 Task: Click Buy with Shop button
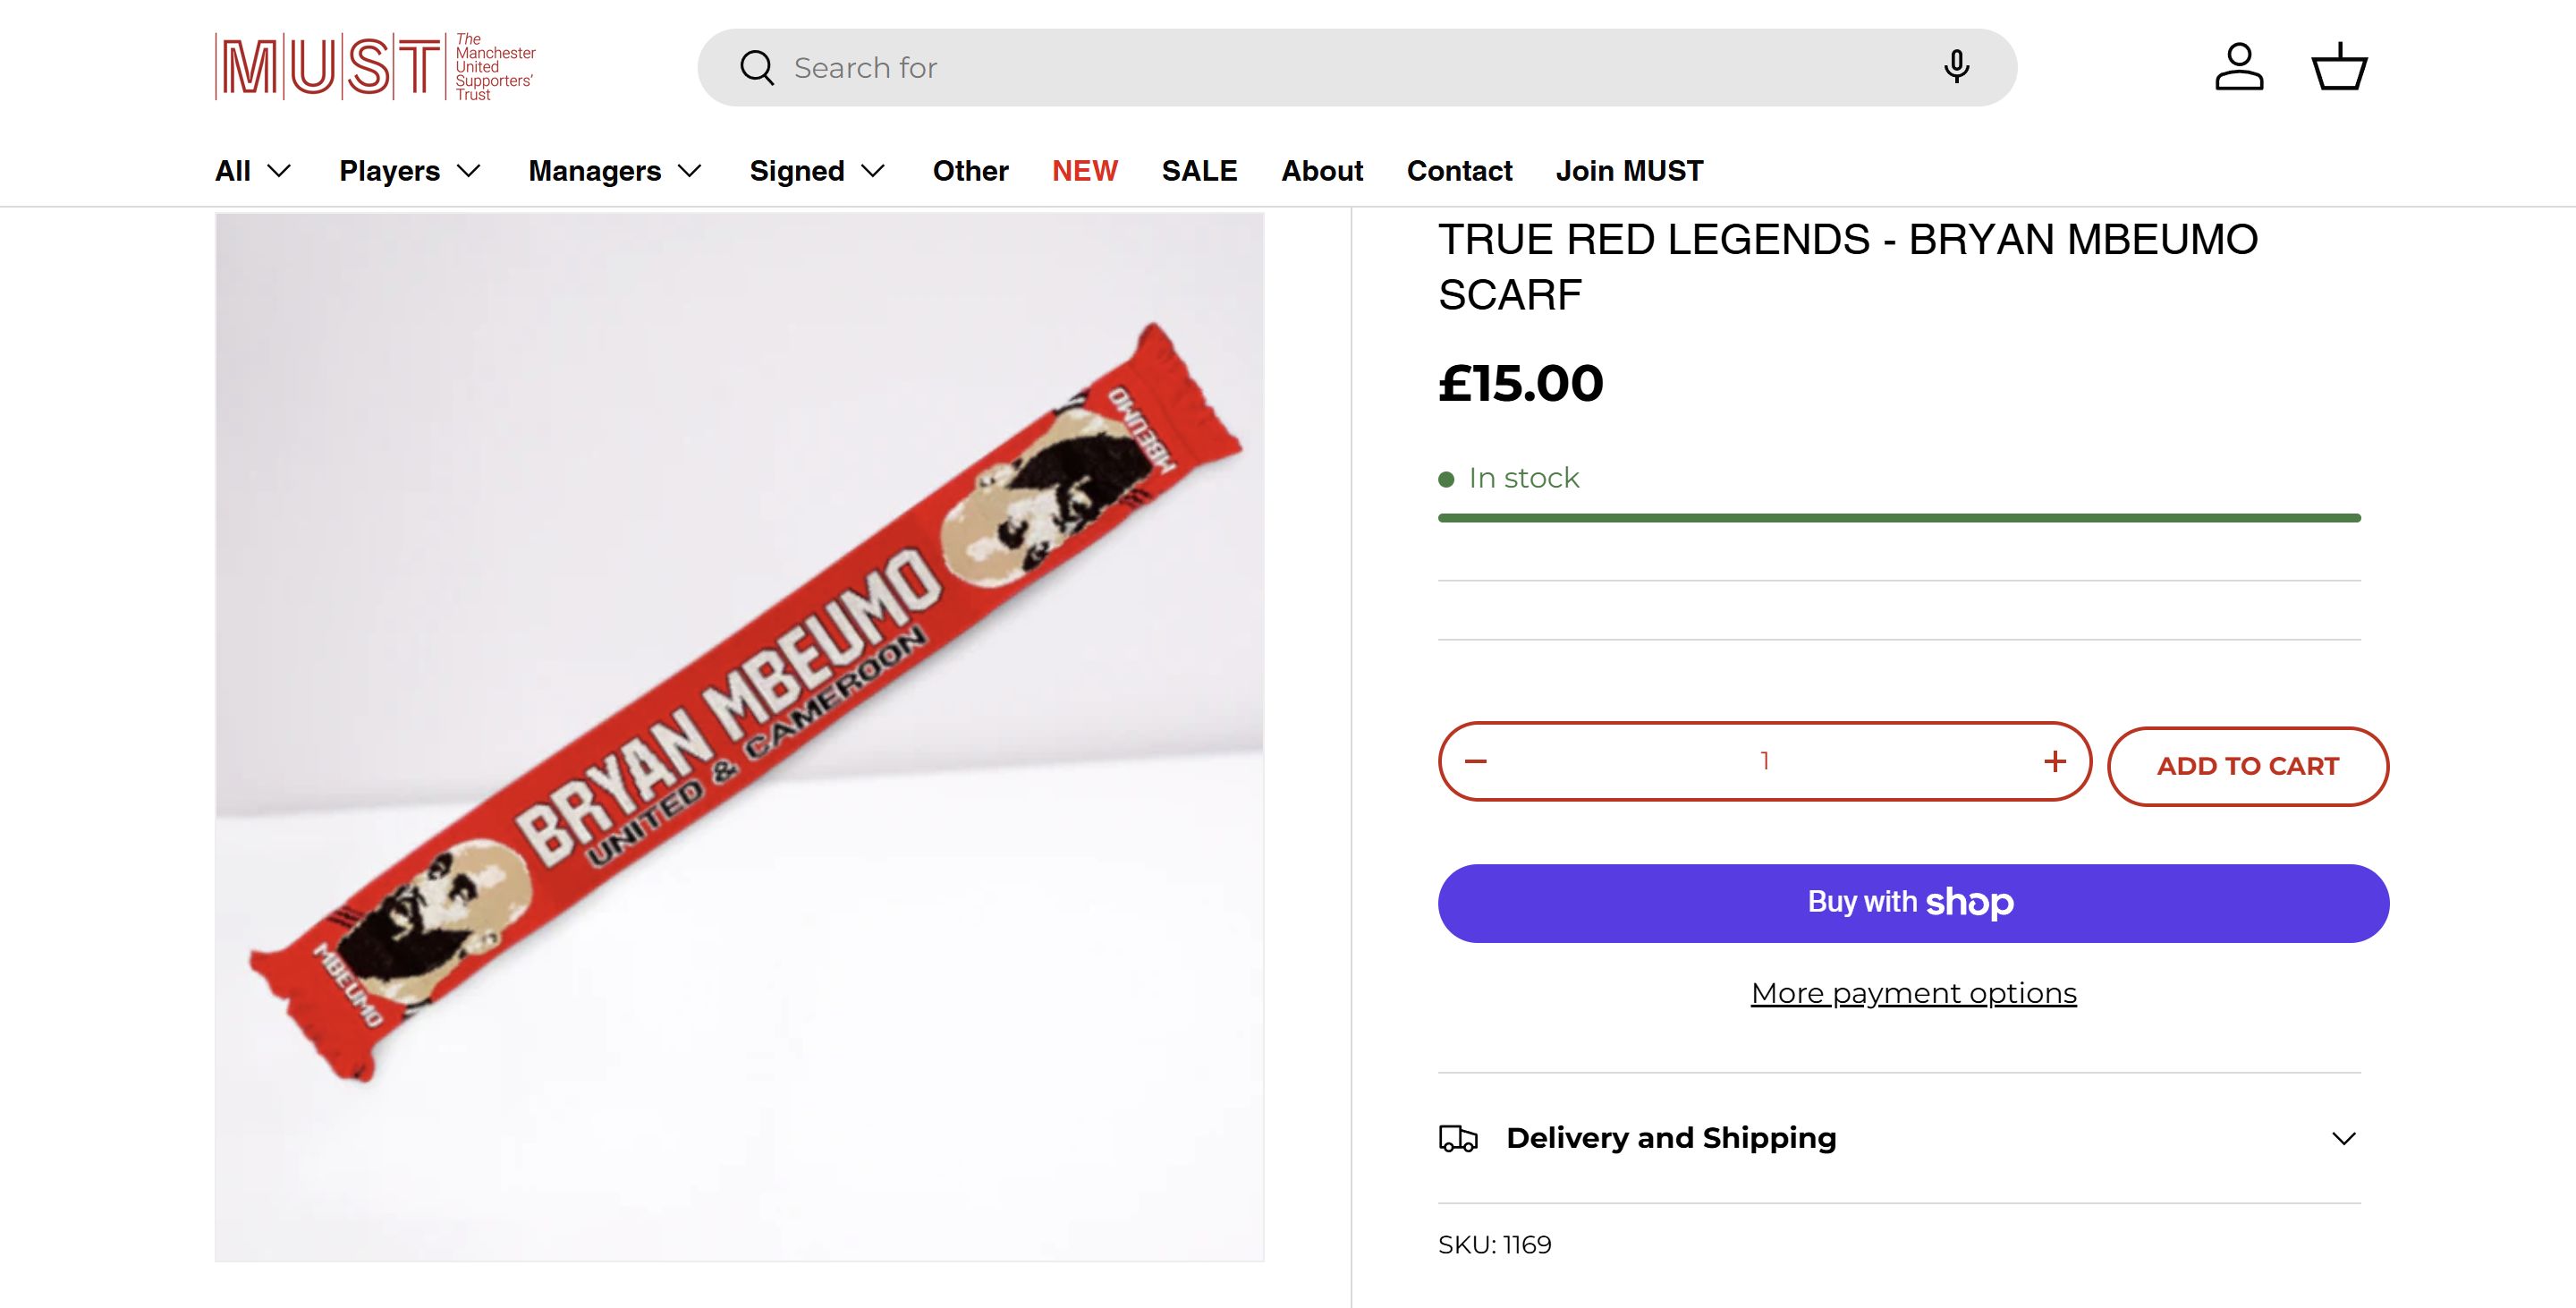click(1913, 903)
